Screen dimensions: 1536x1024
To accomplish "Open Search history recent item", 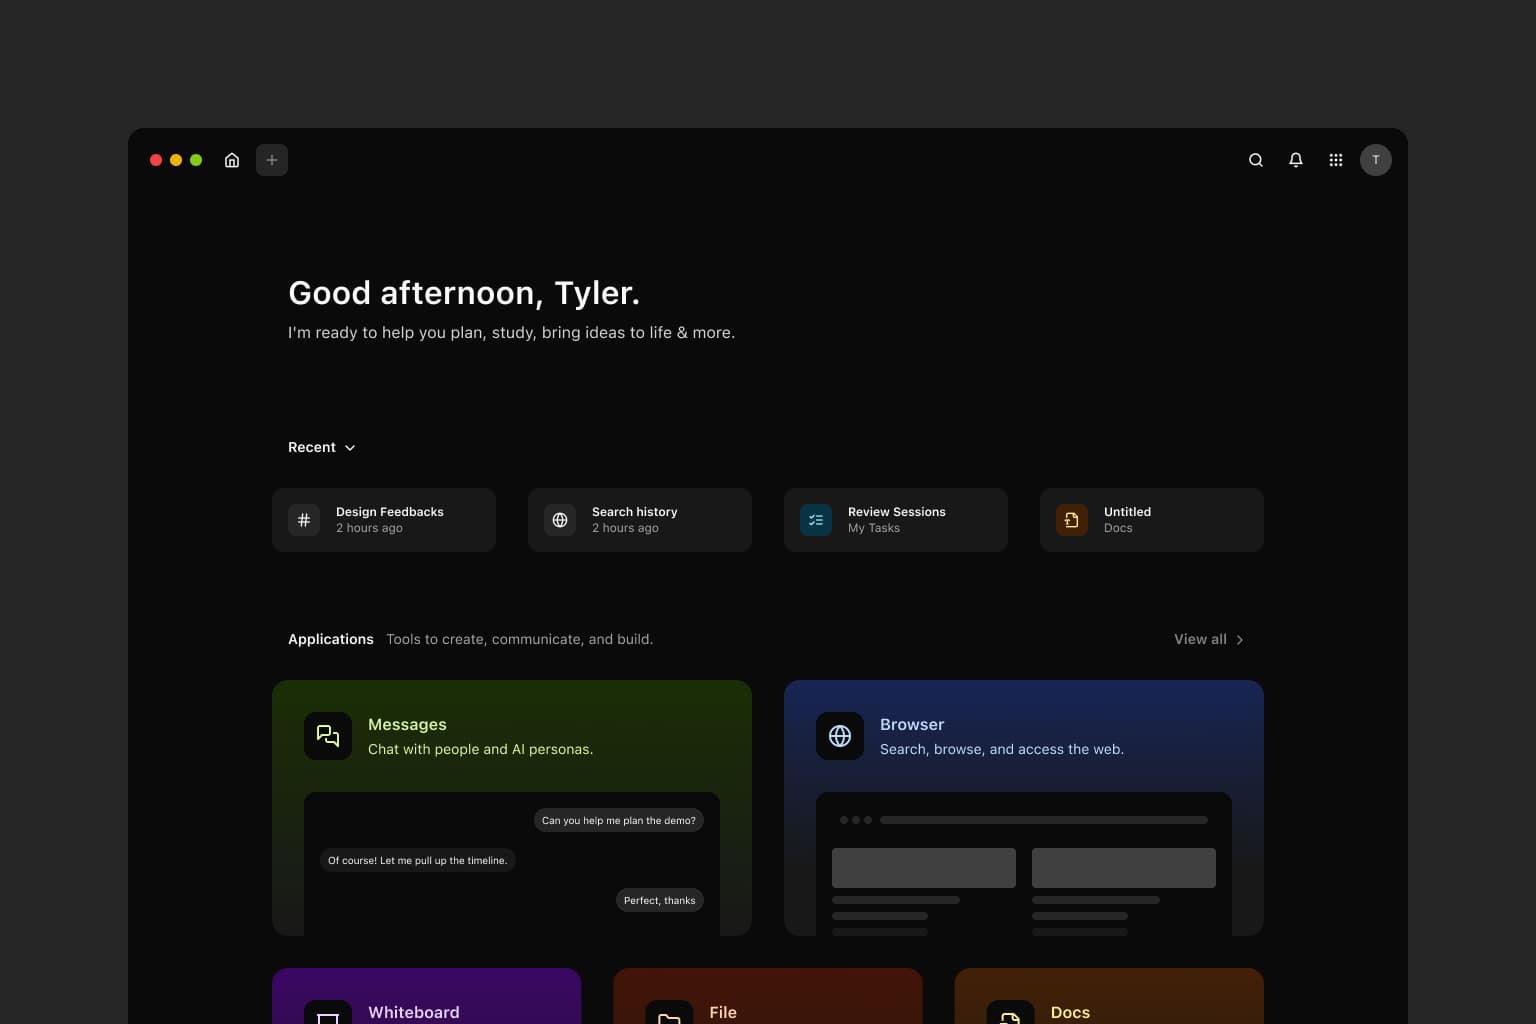I will (640, 520).
